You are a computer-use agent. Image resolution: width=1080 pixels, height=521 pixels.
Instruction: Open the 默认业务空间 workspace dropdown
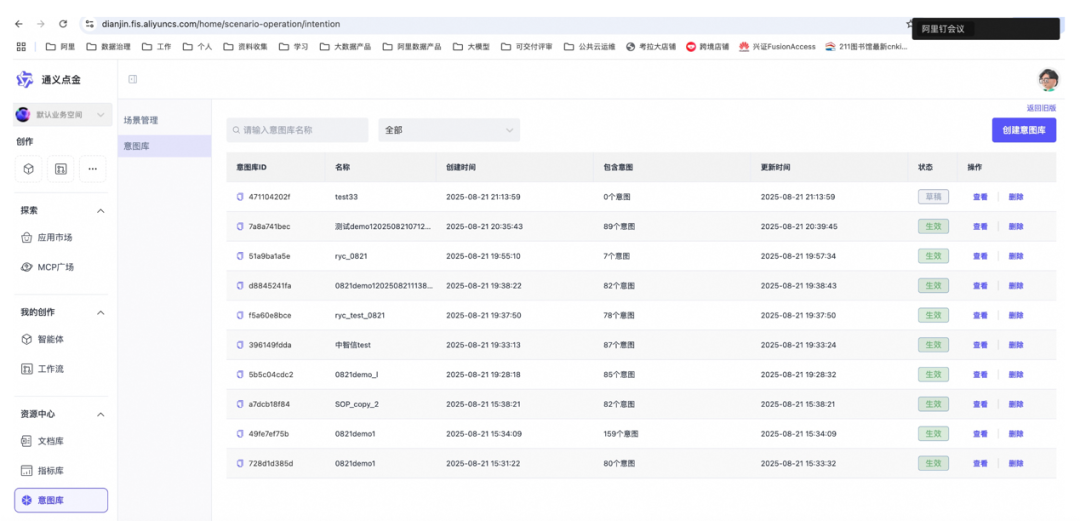coord(63,115)
